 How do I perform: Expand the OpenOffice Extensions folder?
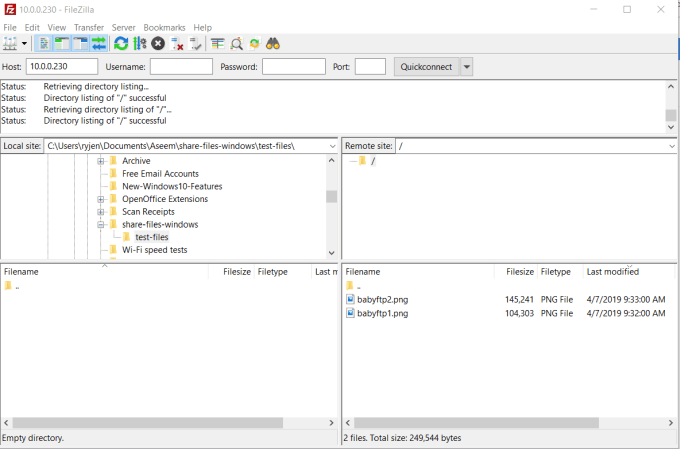101,199
